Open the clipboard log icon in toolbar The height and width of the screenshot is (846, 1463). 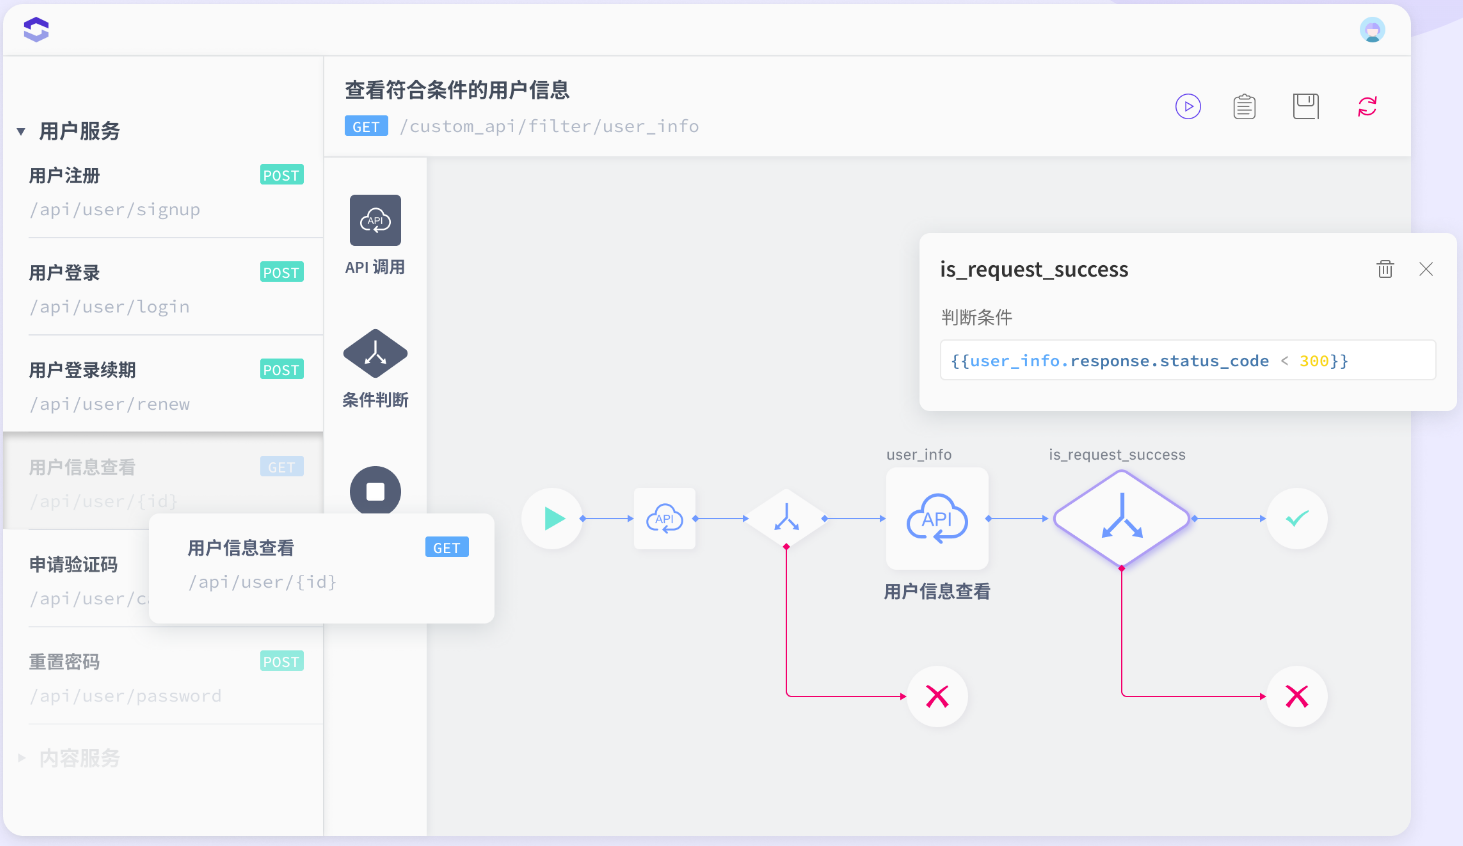(1244, 106)
